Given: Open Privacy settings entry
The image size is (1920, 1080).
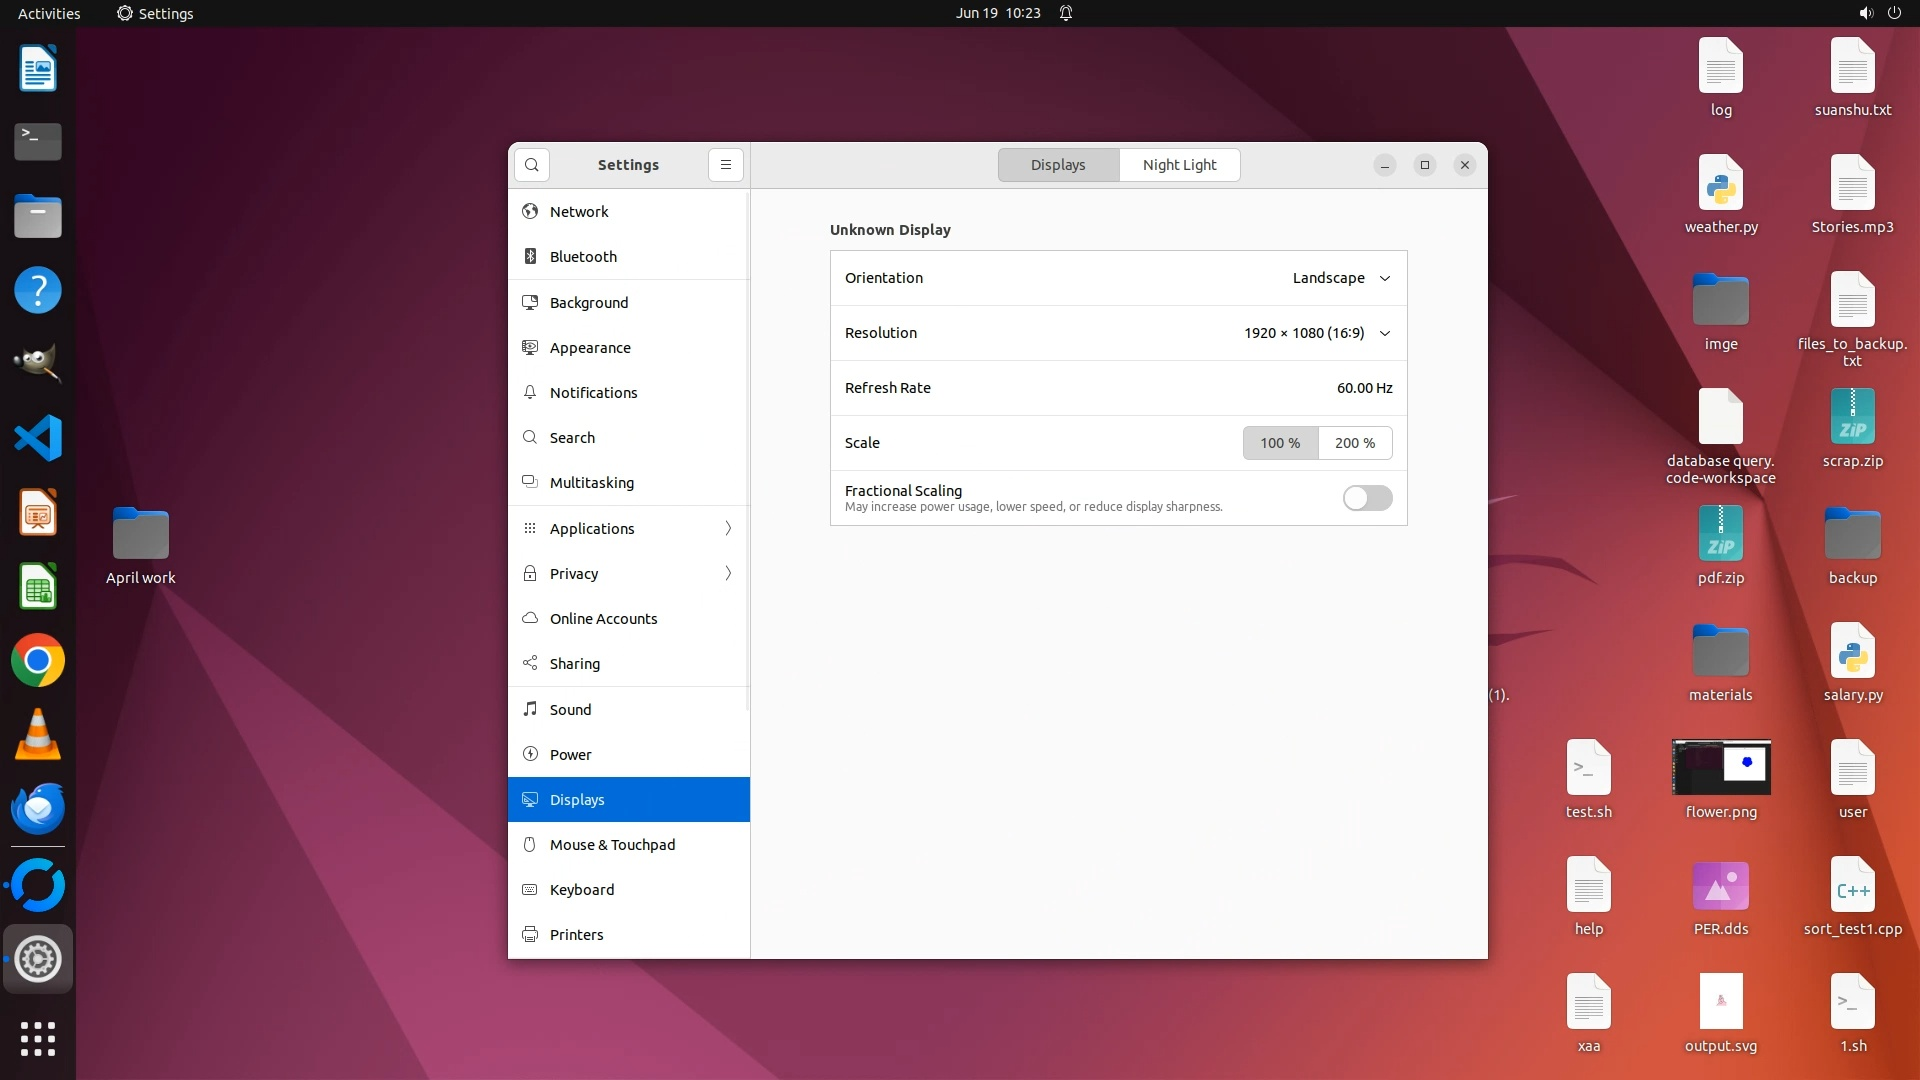Looking at the screenshot, I should pos(574,574).
